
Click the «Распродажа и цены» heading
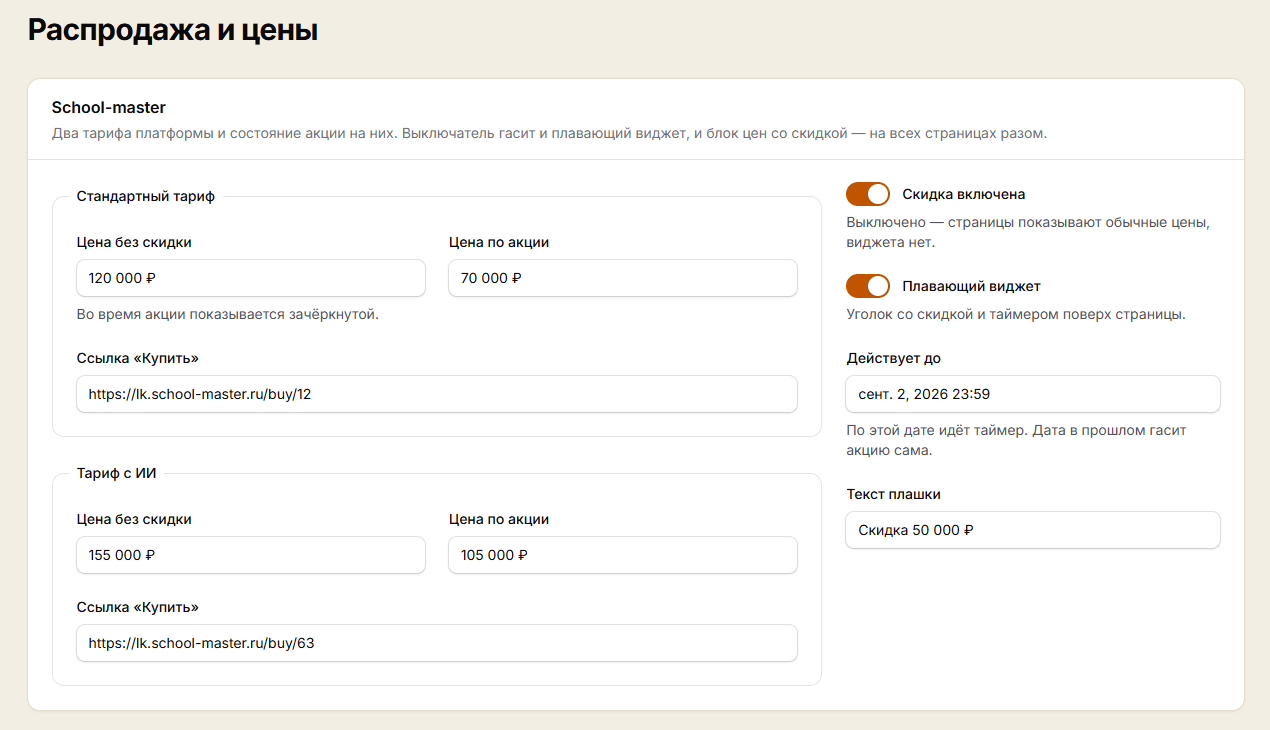173,30
